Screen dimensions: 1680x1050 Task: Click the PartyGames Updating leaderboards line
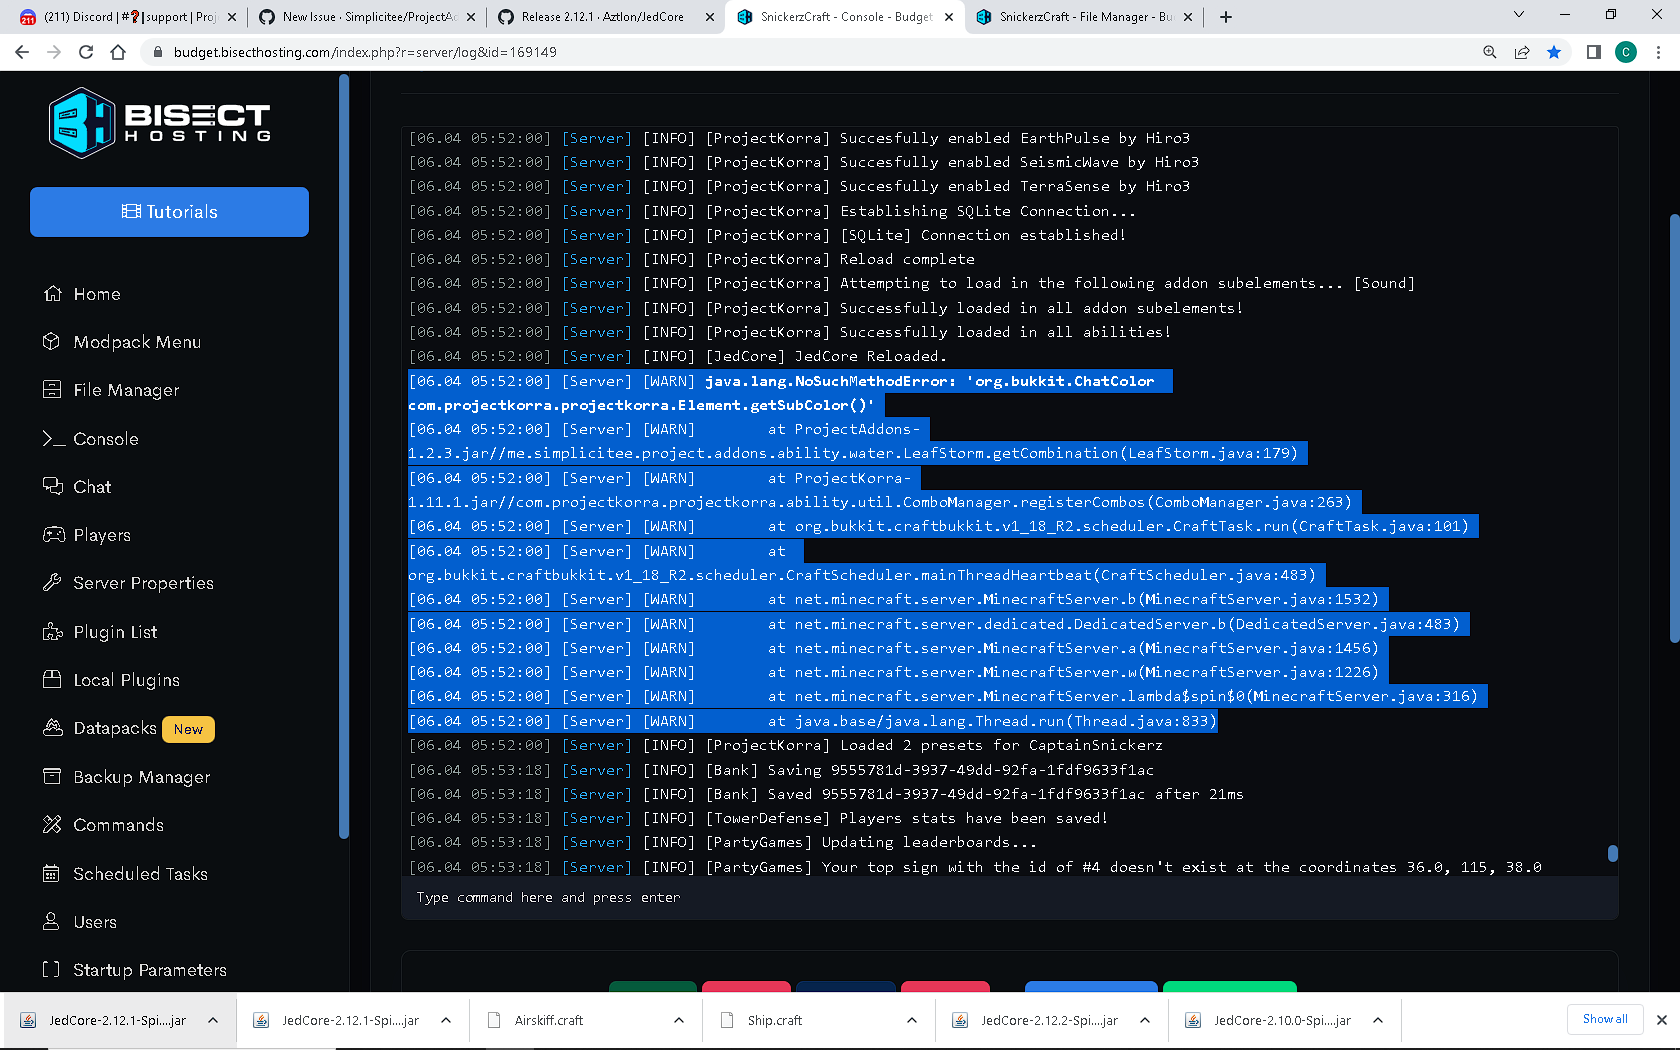pyautogui.click(x=722, y=842)
